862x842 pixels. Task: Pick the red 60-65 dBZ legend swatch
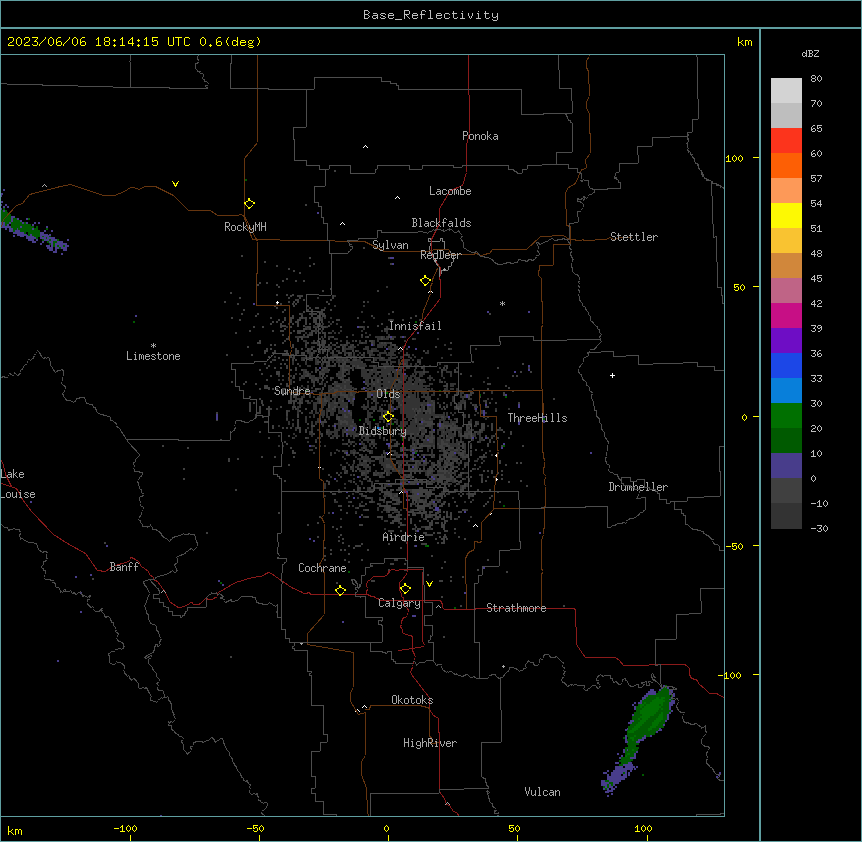pos(786,140)
